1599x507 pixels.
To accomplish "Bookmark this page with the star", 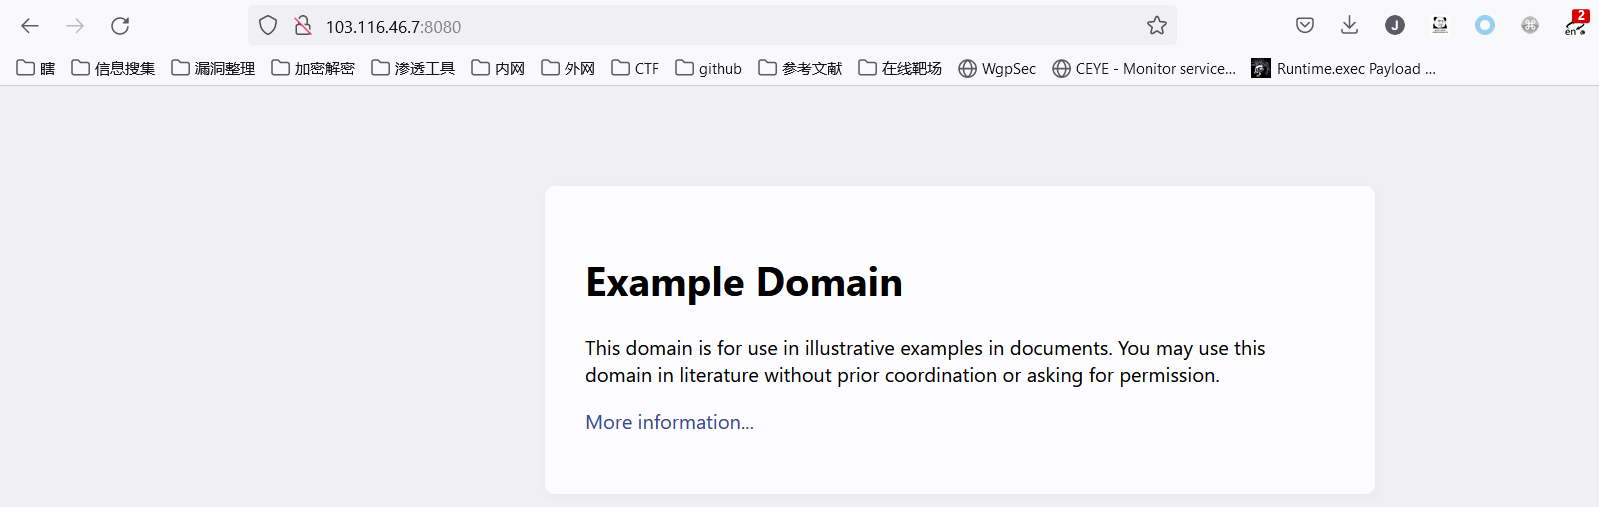I will point(1157,26).
